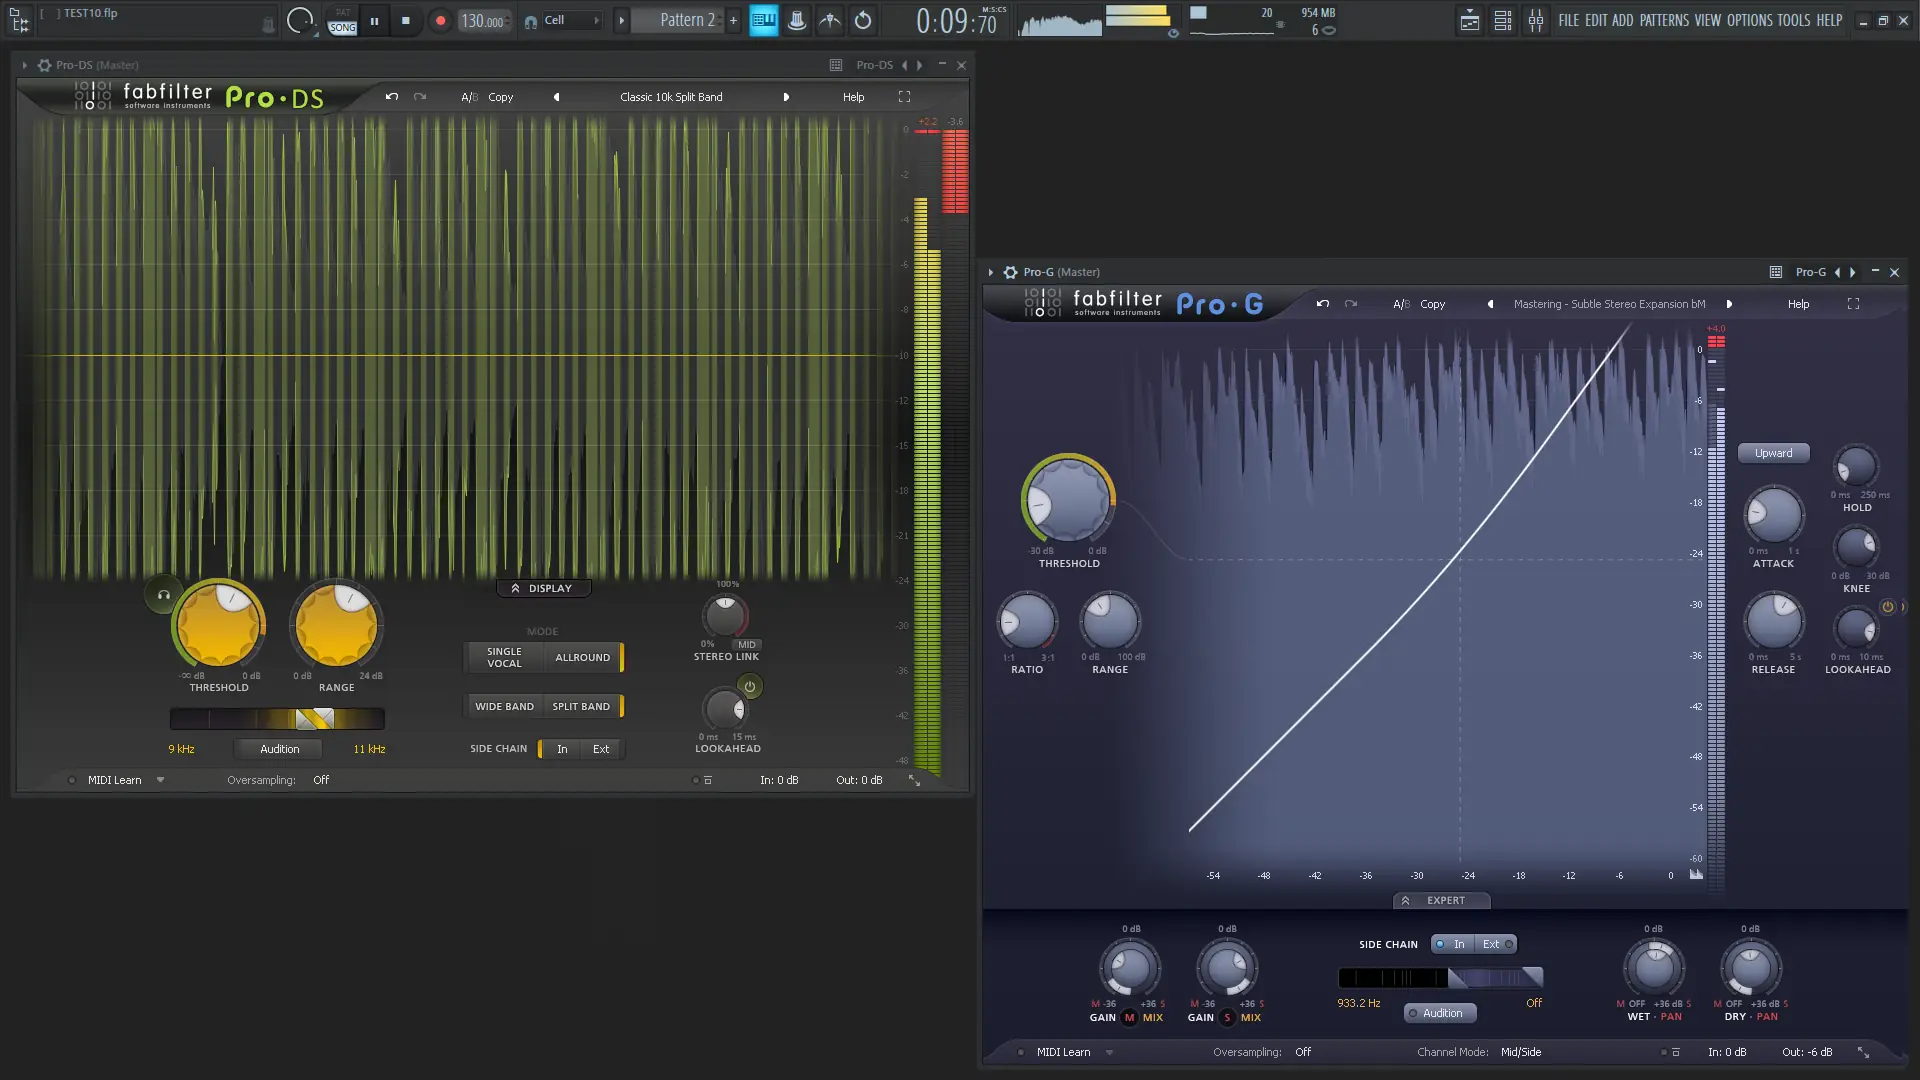
Task: Click Upward style button in Pro-G
Action: [x=1773, y=453]
